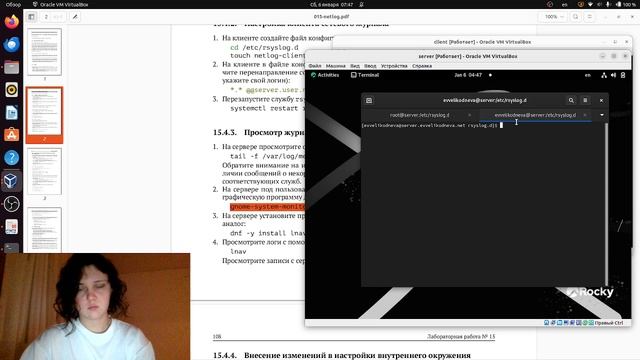This screenshot has width=640, height=360.
Task: Open Вид menu in server VirtualBox window
Action: 355,66
